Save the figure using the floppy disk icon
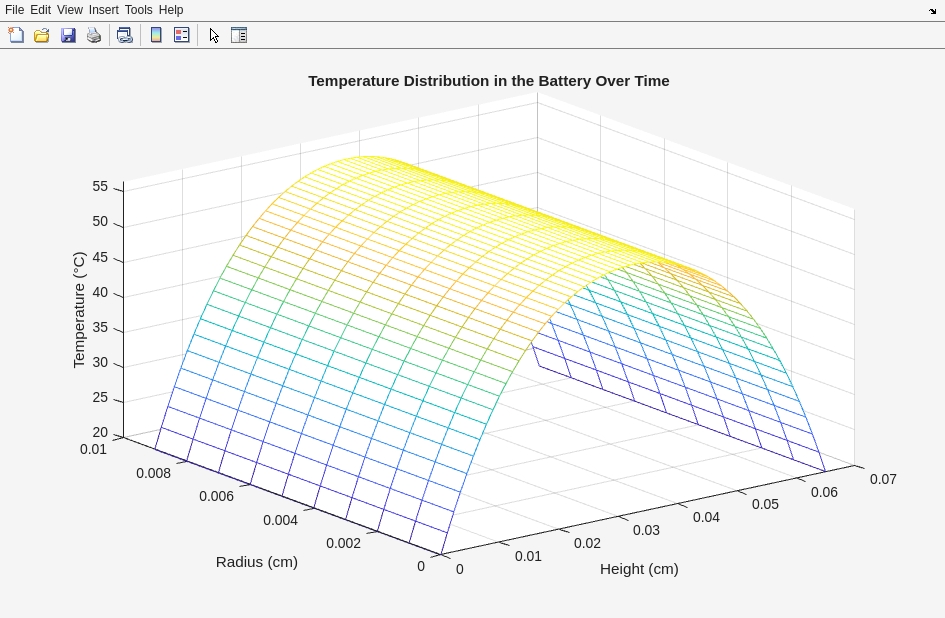This screenshot has height=618, width=945. [68, 35]
